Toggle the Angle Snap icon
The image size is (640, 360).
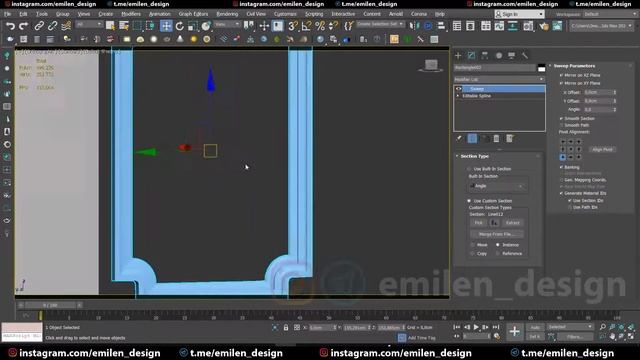point(306,26)
